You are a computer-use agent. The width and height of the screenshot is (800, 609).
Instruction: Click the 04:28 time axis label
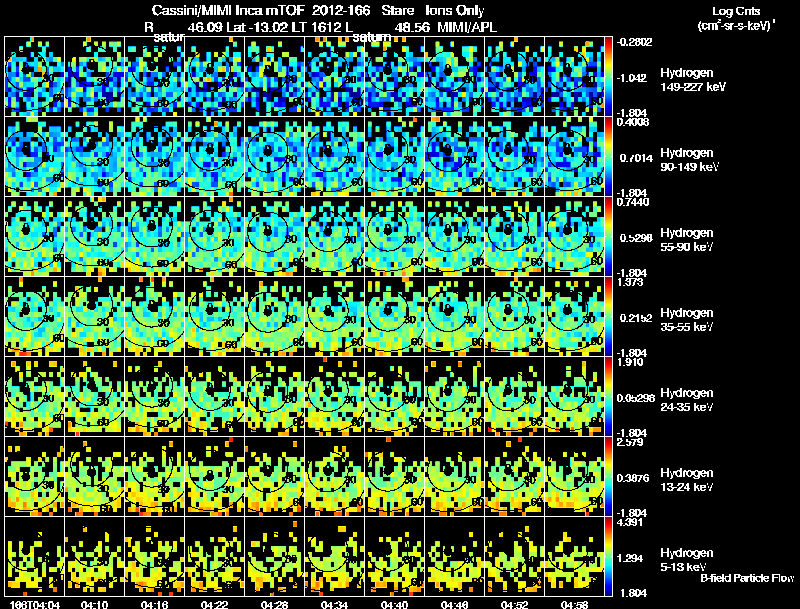pos(274,604)
